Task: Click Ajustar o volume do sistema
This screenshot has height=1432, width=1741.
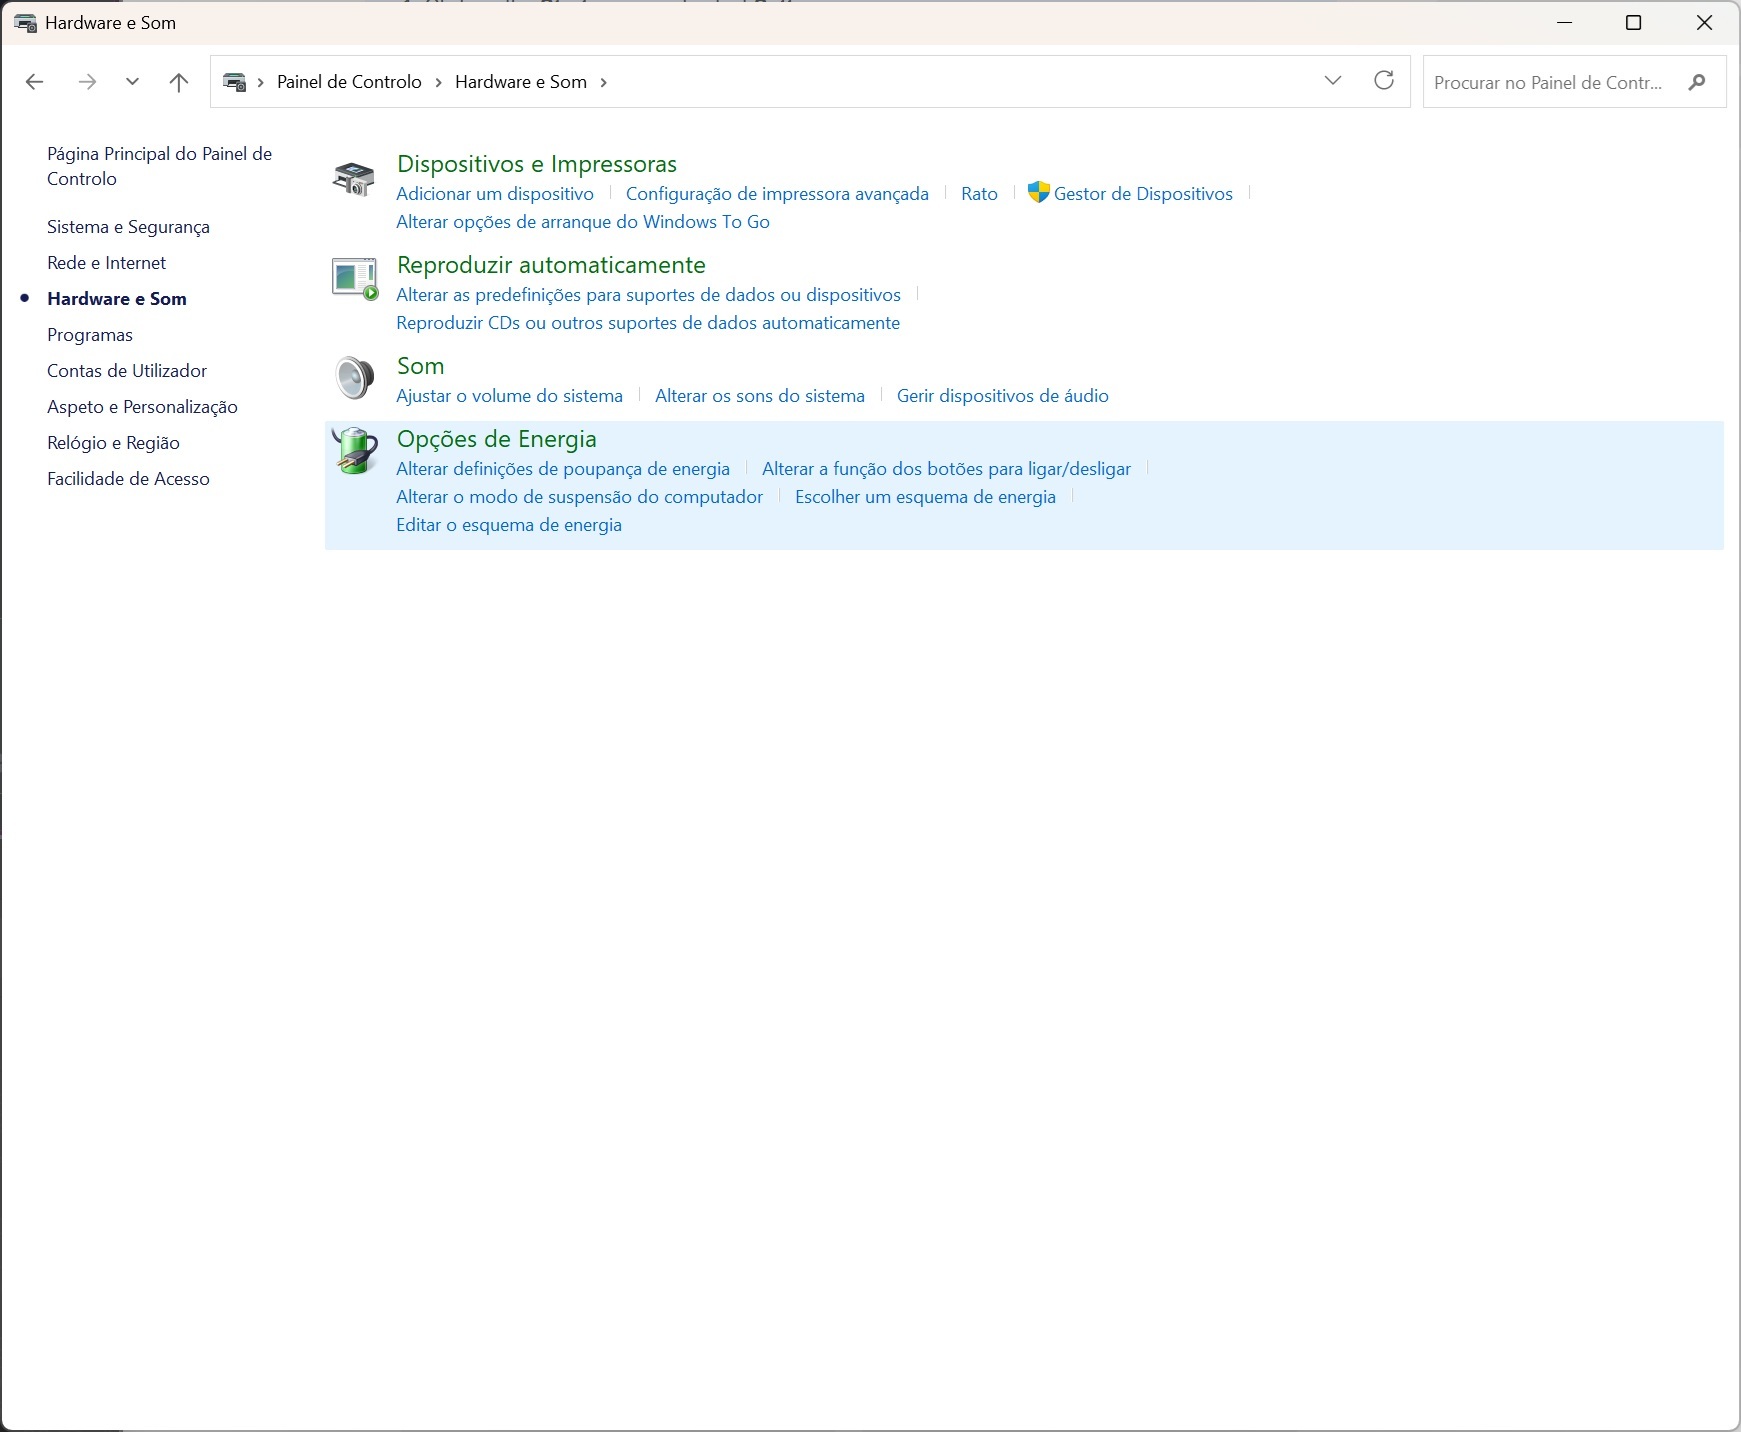Action: click(x=509, y=396)
